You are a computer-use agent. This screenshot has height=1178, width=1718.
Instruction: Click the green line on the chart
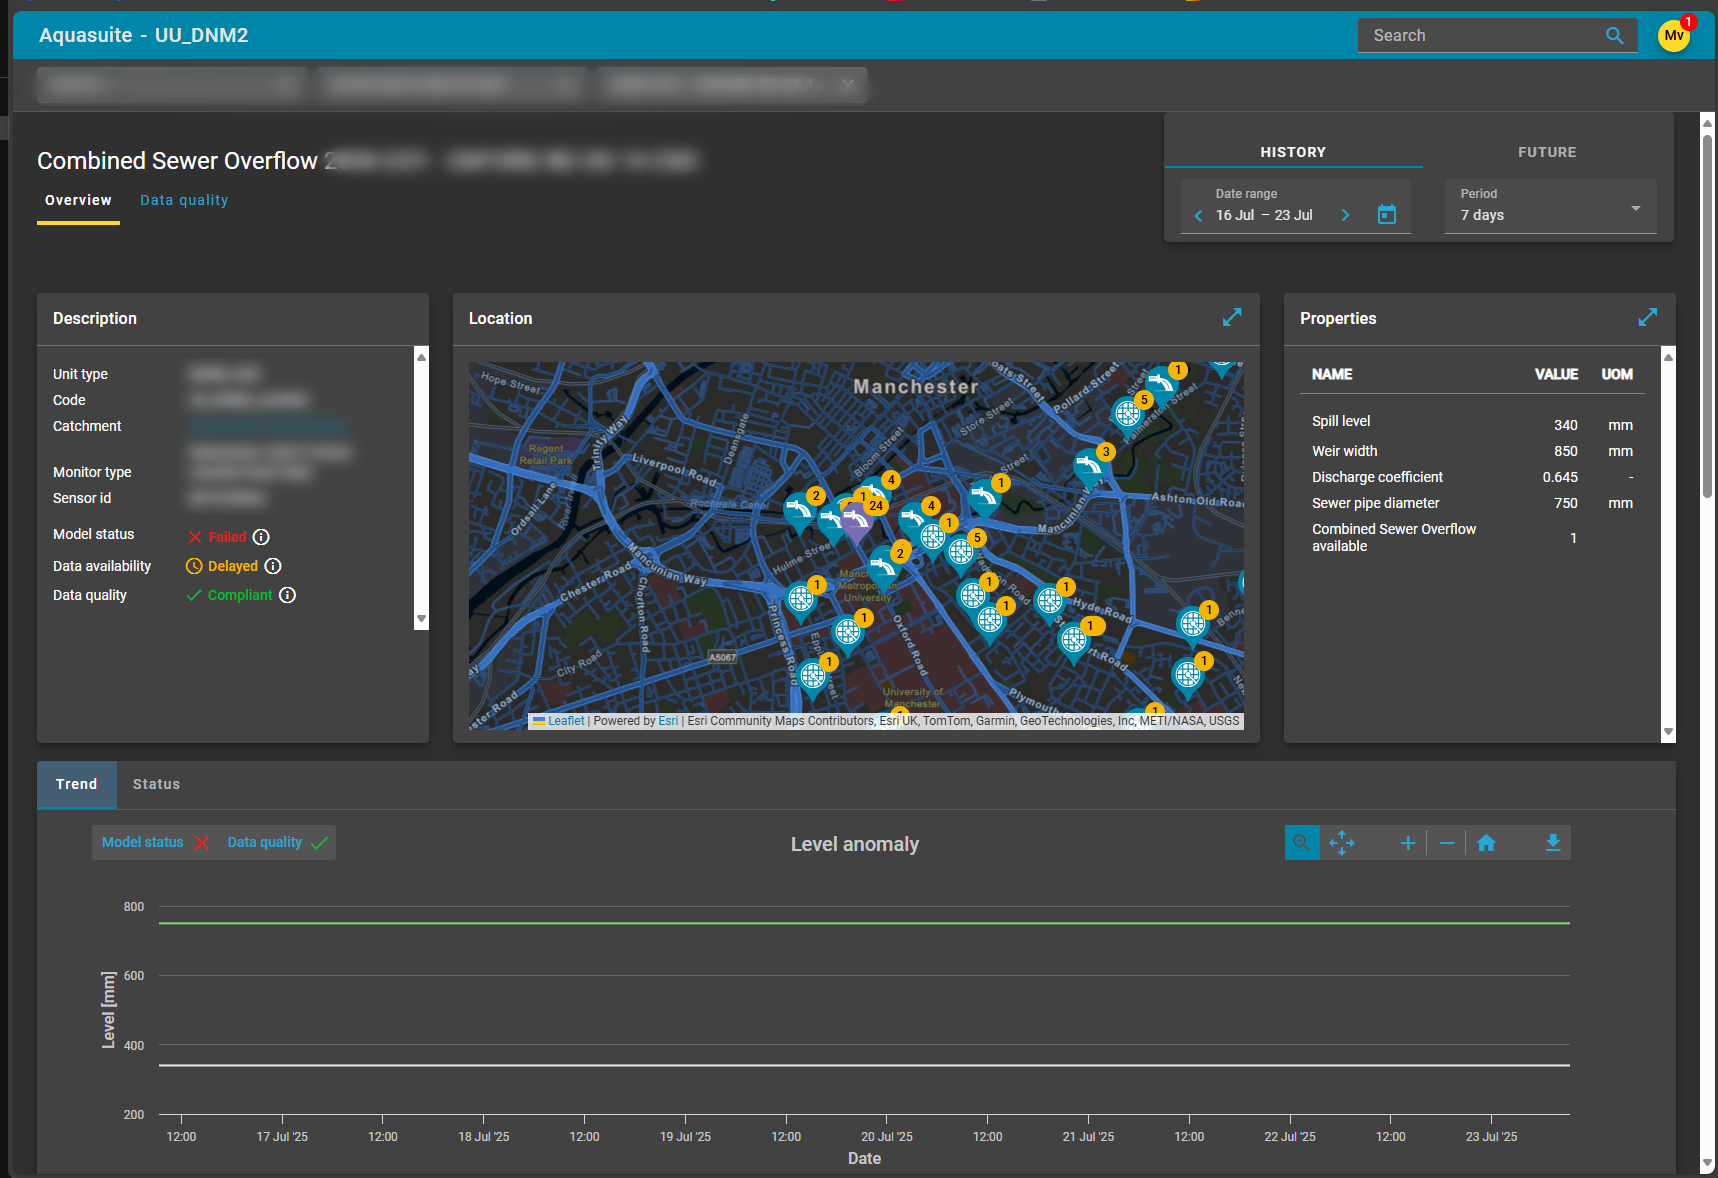(x=864, y=923)
